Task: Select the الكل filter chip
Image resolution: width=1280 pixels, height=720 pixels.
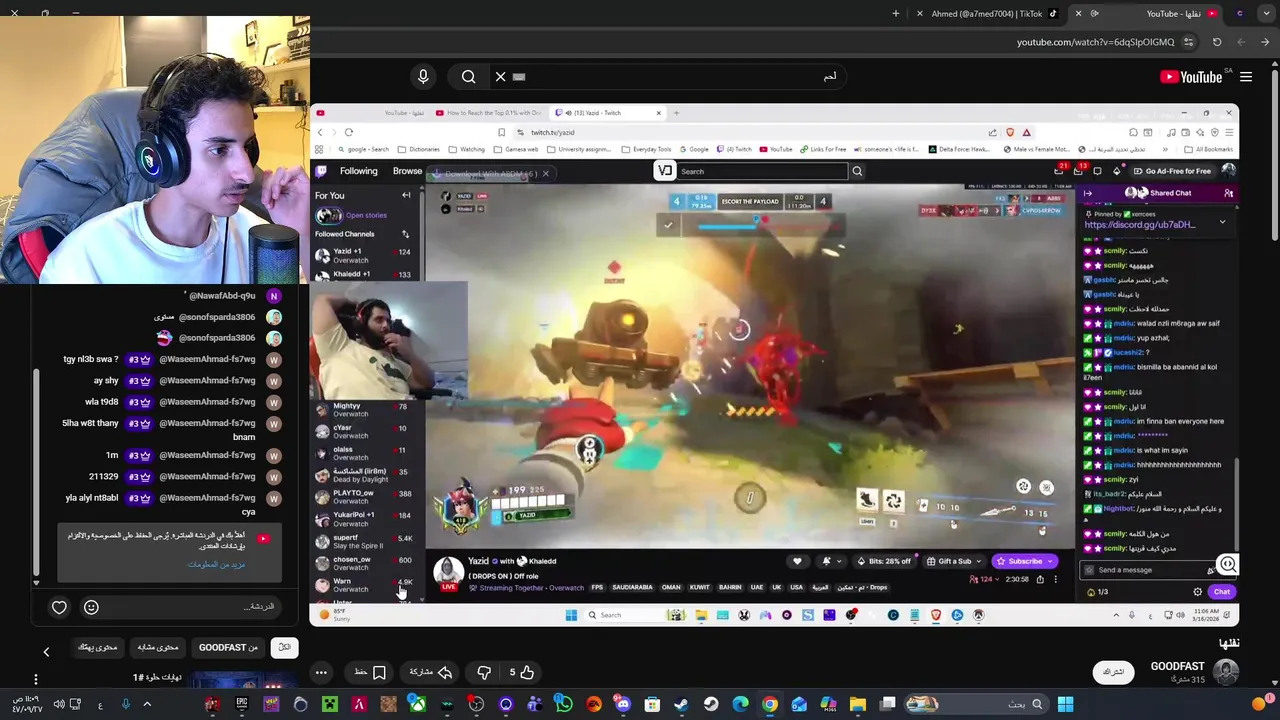Action: tap(284, 647)
